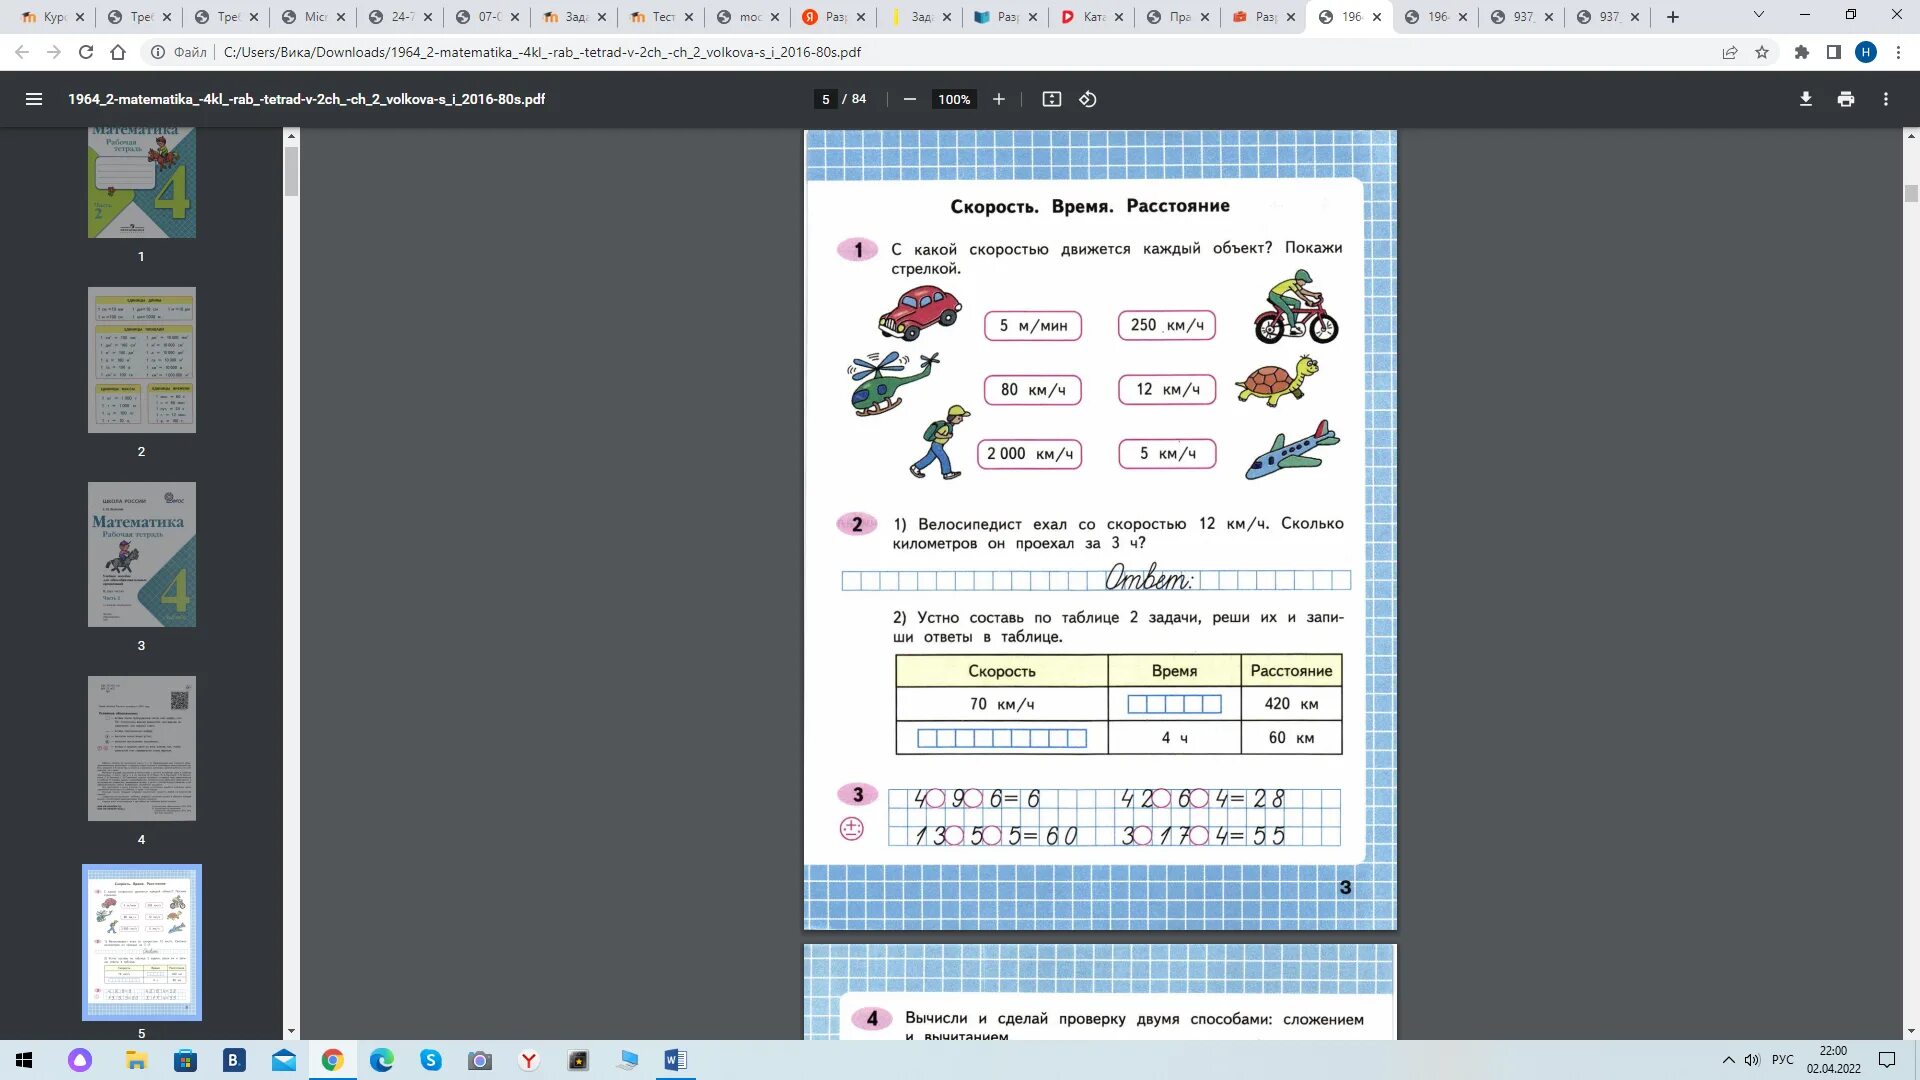Click the thumbnail sidebar scroll-up arrow
The width and height of the screenshot is (1920, 1080).
coord(291,136)
